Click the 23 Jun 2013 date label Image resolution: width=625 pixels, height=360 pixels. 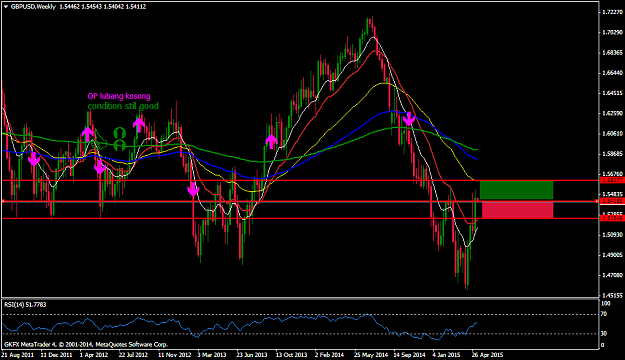252,355
